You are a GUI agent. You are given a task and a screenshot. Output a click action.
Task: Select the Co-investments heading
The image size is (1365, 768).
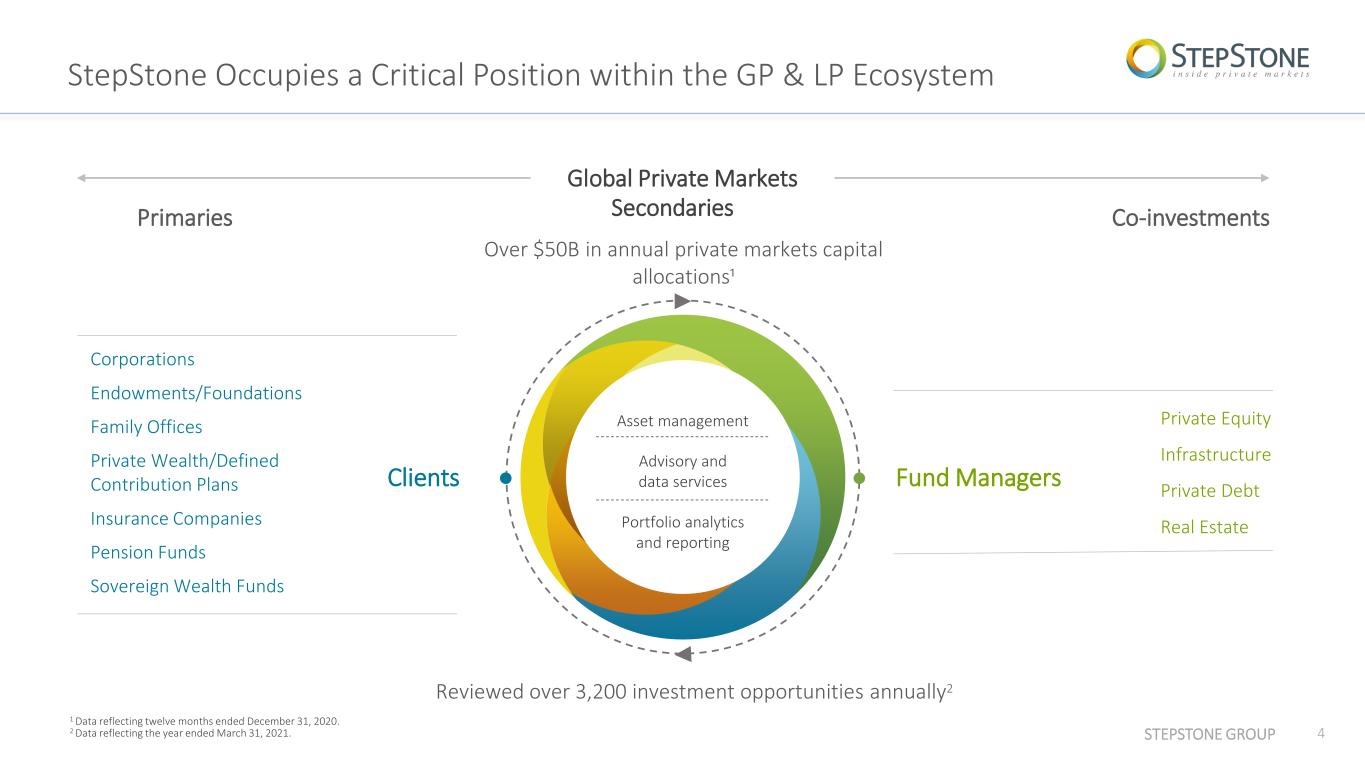[1191, 218]
